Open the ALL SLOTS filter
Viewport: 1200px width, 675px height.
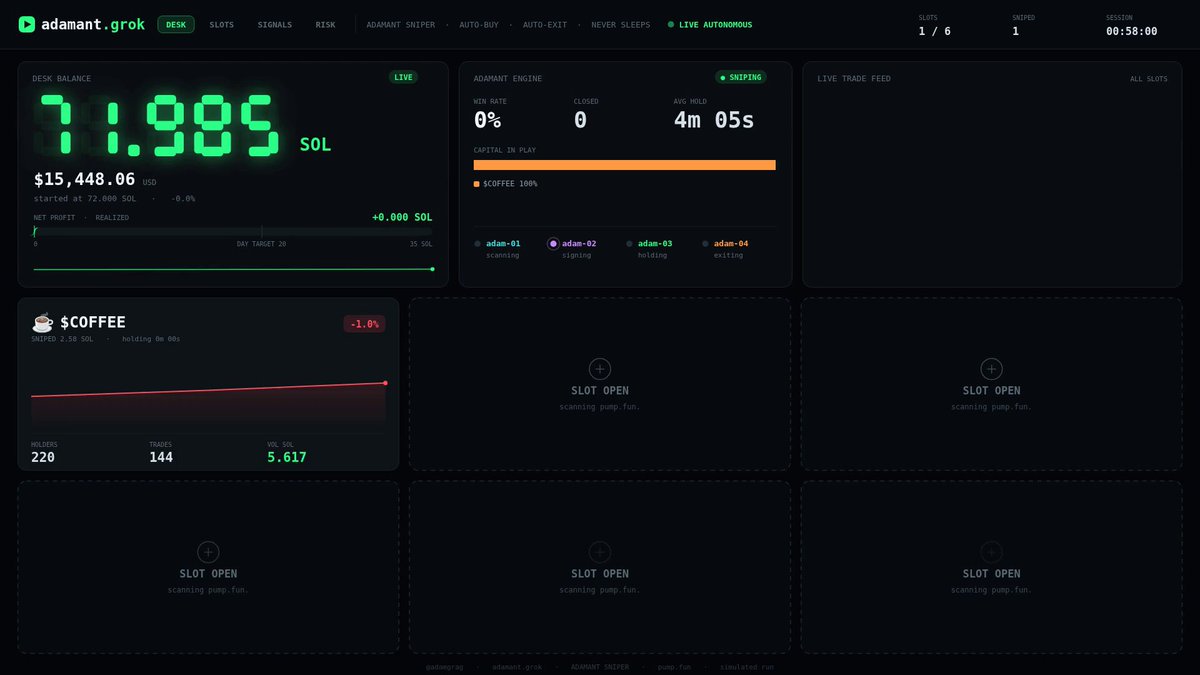pos(1149,79)
